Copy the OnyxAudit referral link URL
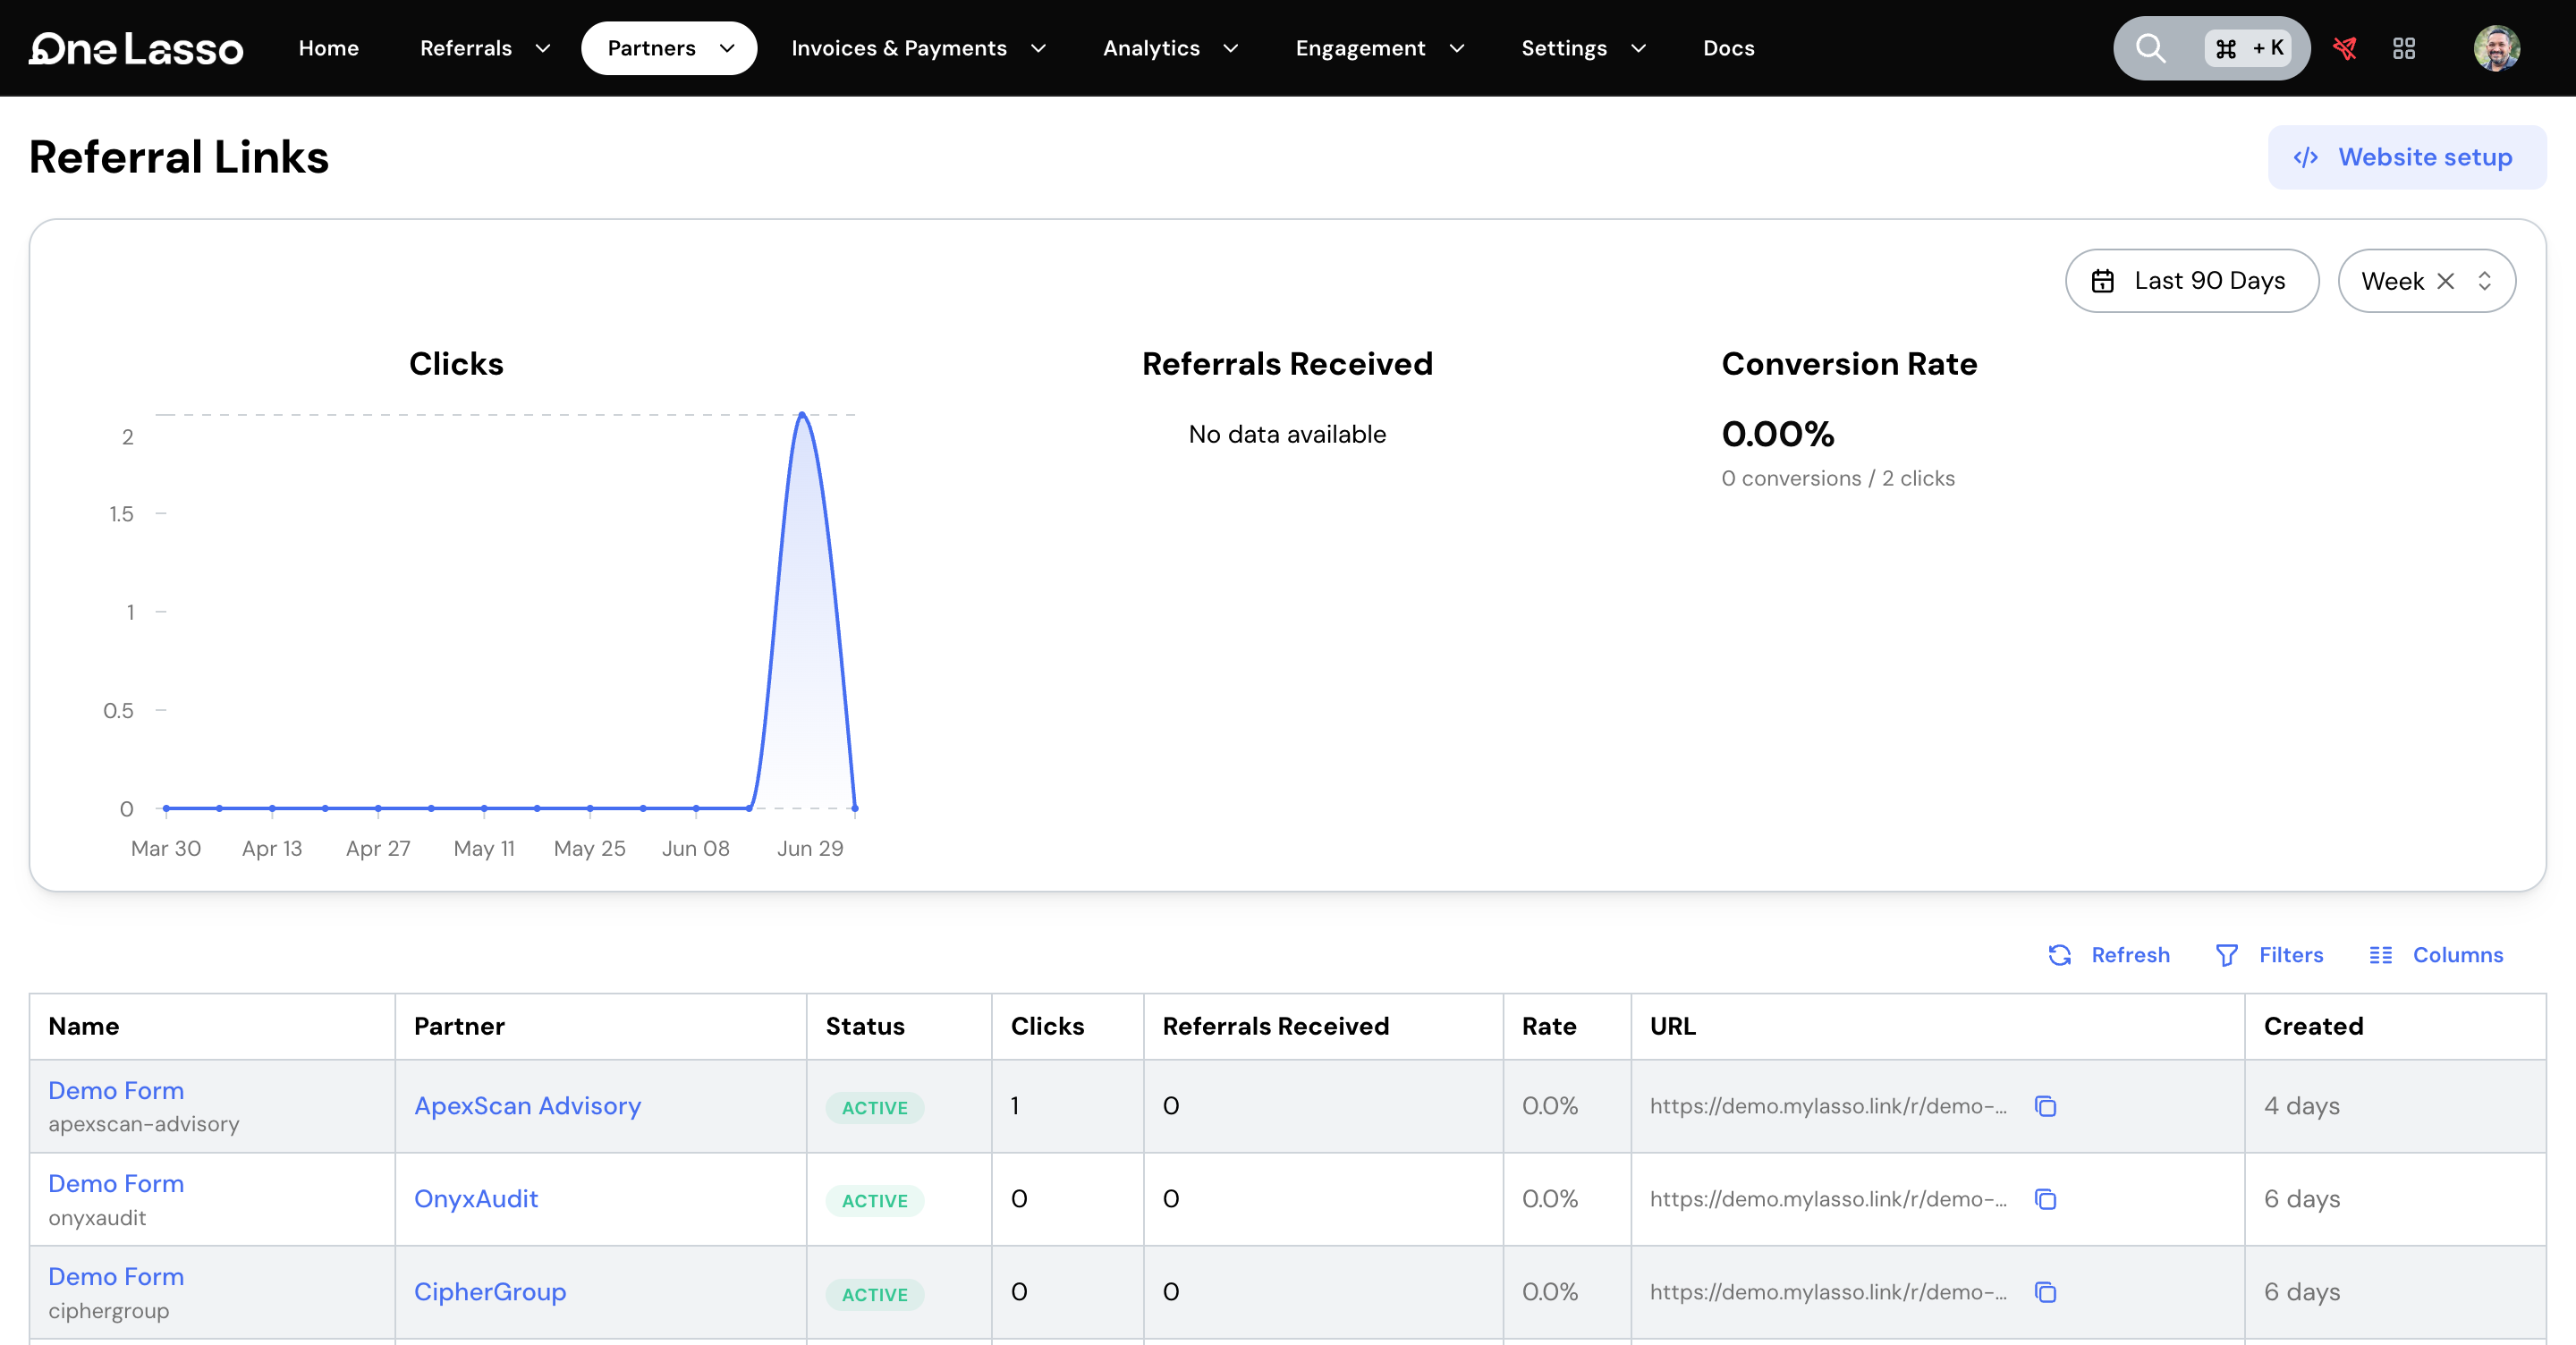Screen dimensions: 2576x1345 click(x=2045, y=1199)
